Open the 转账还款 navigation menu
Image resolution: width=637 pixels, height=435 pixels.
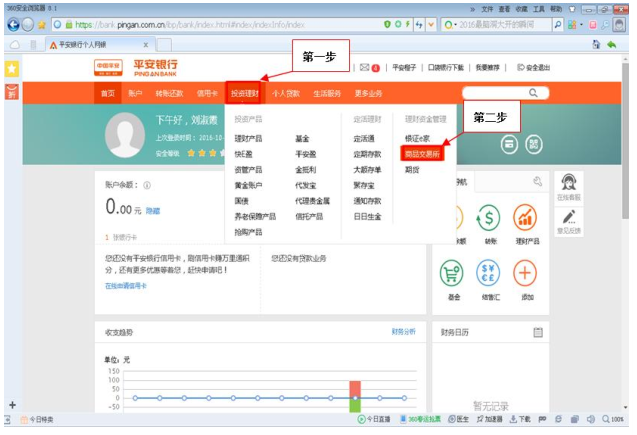click(169, 93)
